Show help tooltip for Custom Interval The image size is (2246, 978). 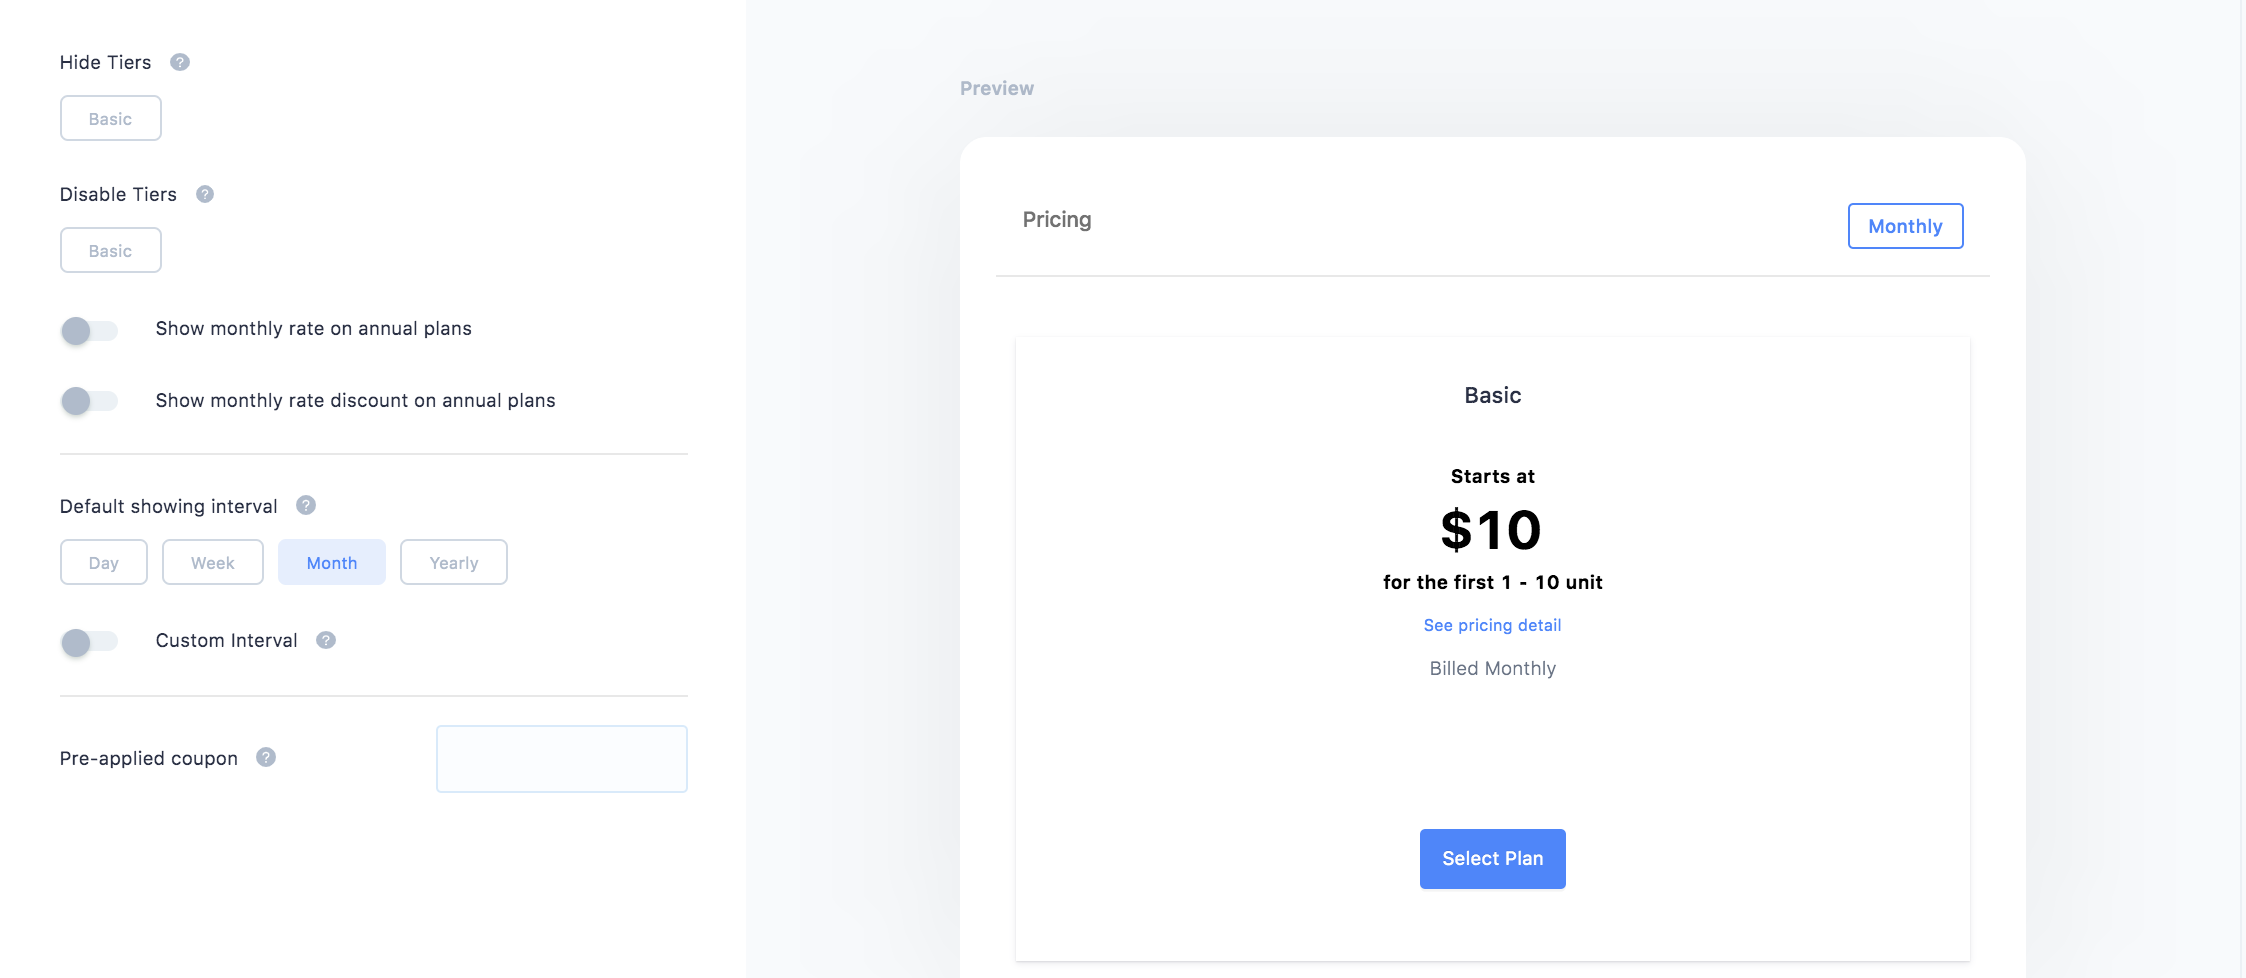326,640
